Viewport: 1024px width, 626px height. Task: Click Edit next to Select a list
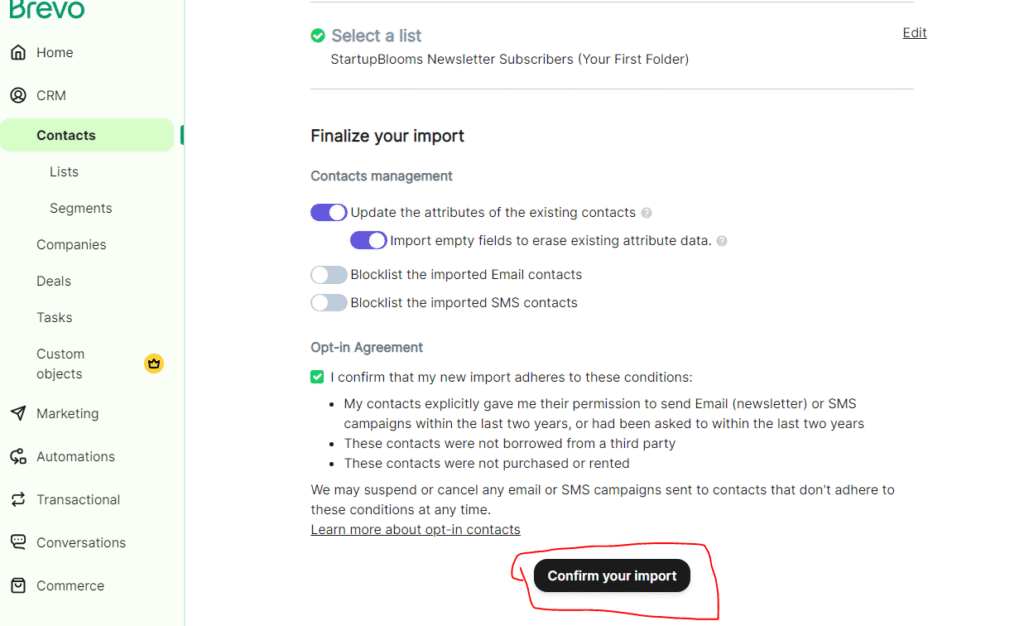[914, 33]
